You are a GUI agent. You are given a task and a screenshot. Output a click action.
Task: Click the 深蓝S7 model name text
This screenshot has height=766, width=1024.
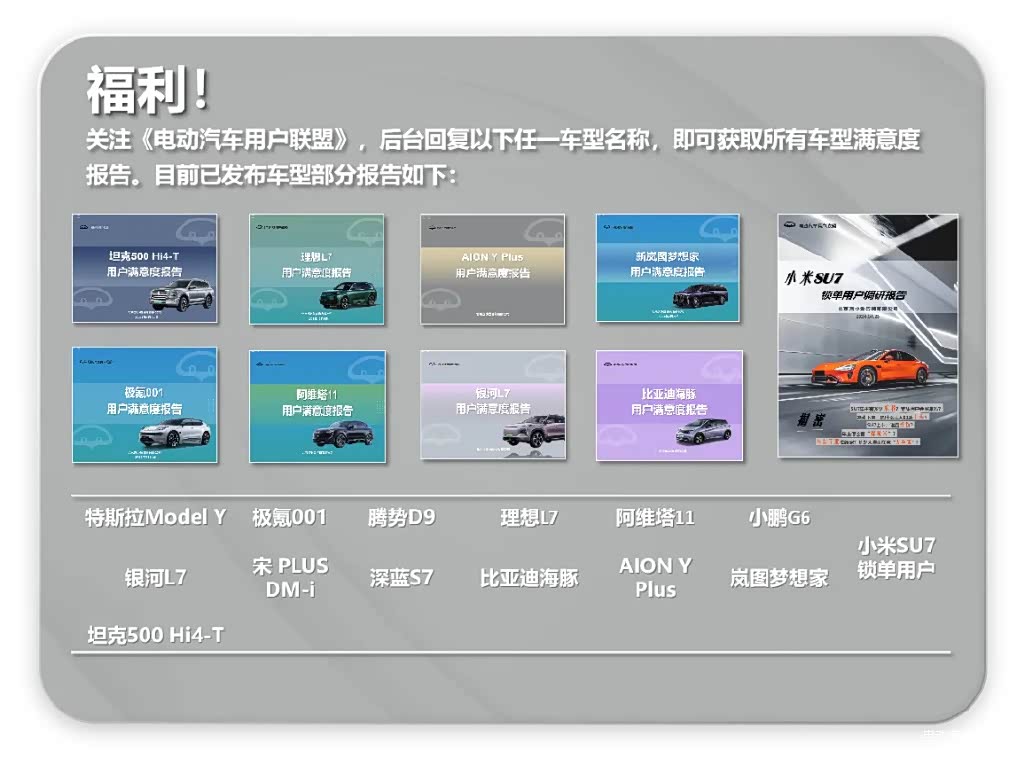401,578
